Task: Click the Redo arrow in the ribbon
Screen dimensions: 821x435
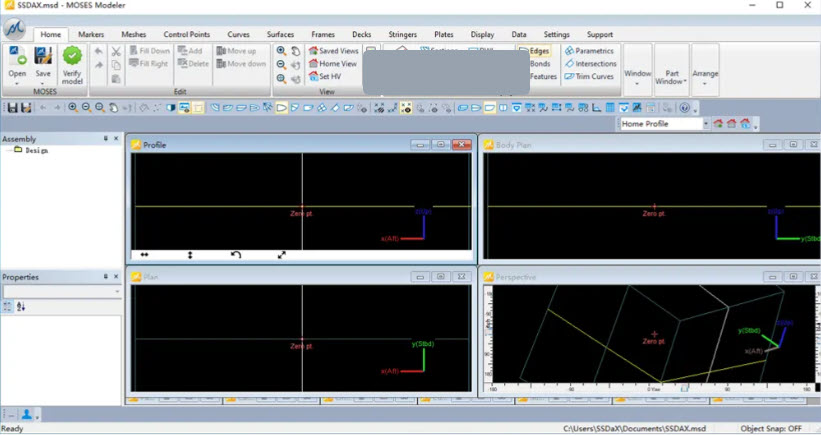Action: pos(98,65)
